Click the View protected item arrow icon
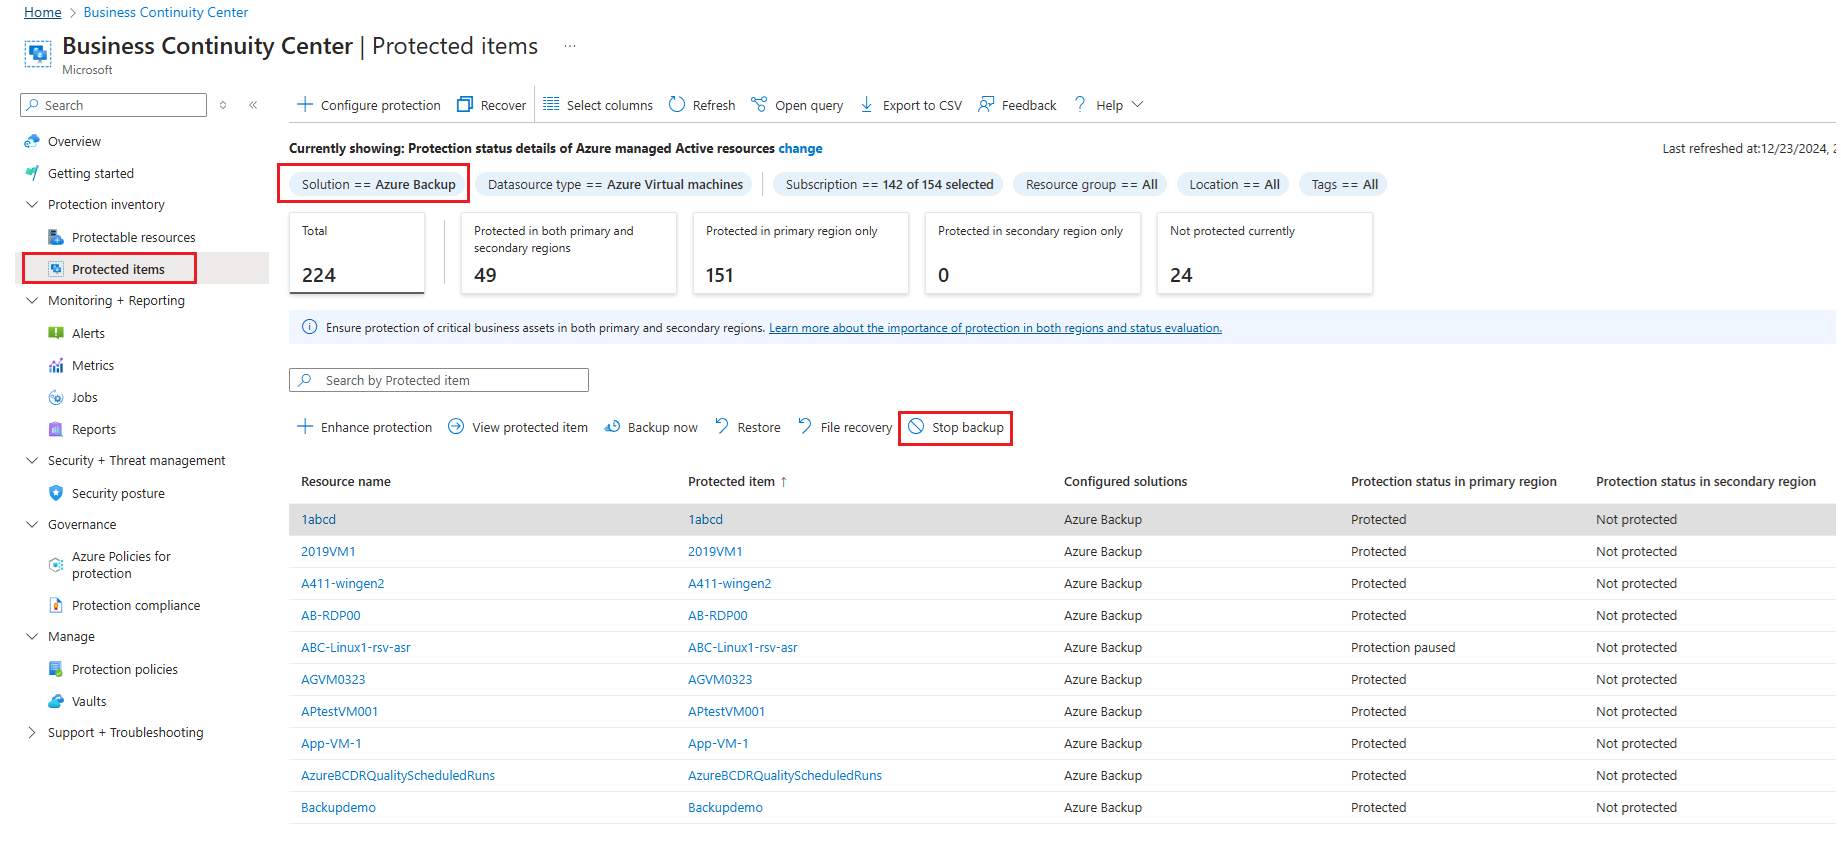Image resolution: width=1841 pixels, height=851 pixels. click(456, 427)
